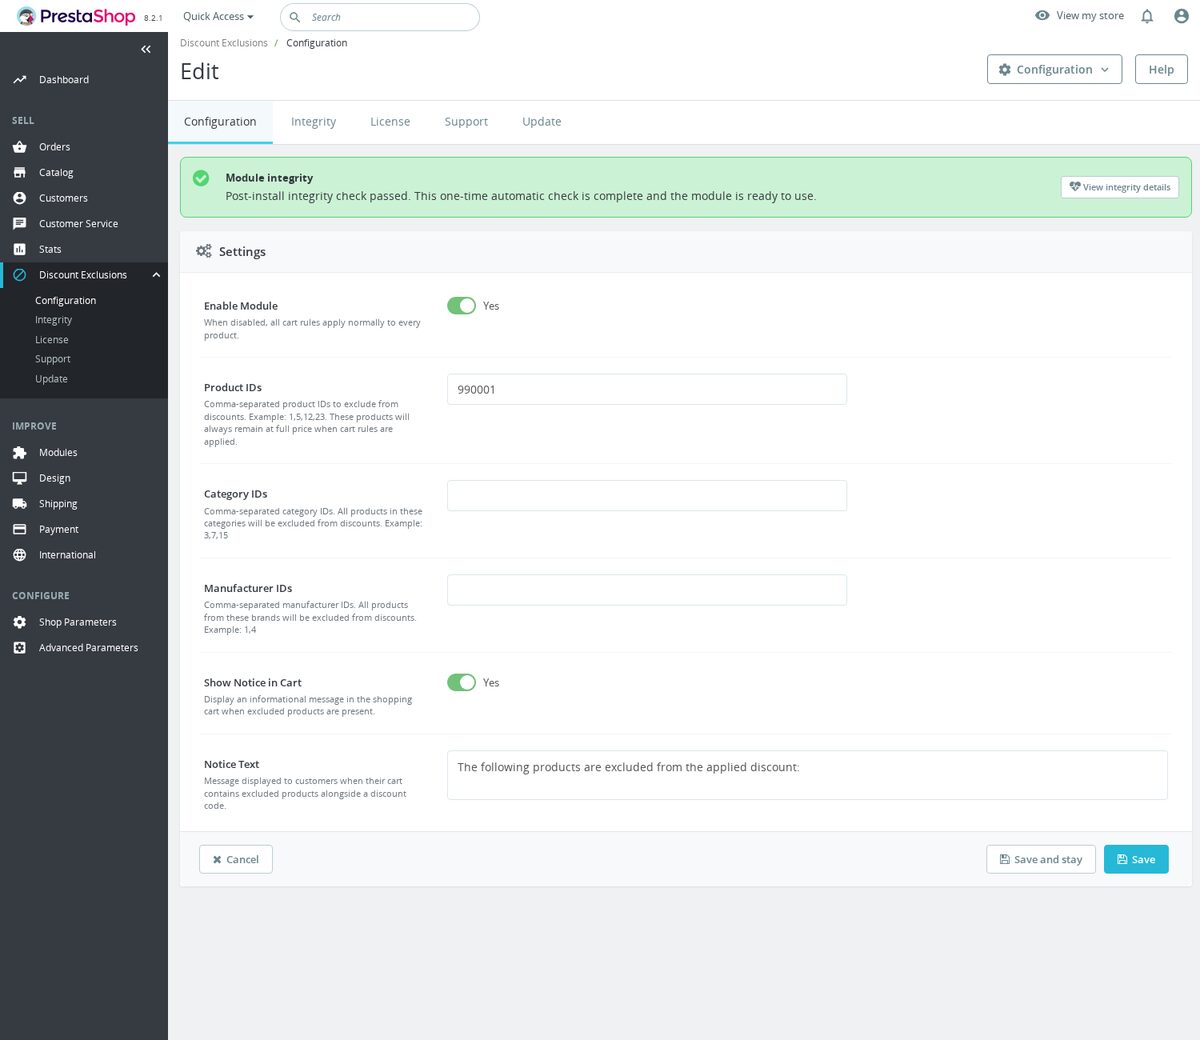
Task: Click the Notice Text textarea
Action: coord(807,775)
